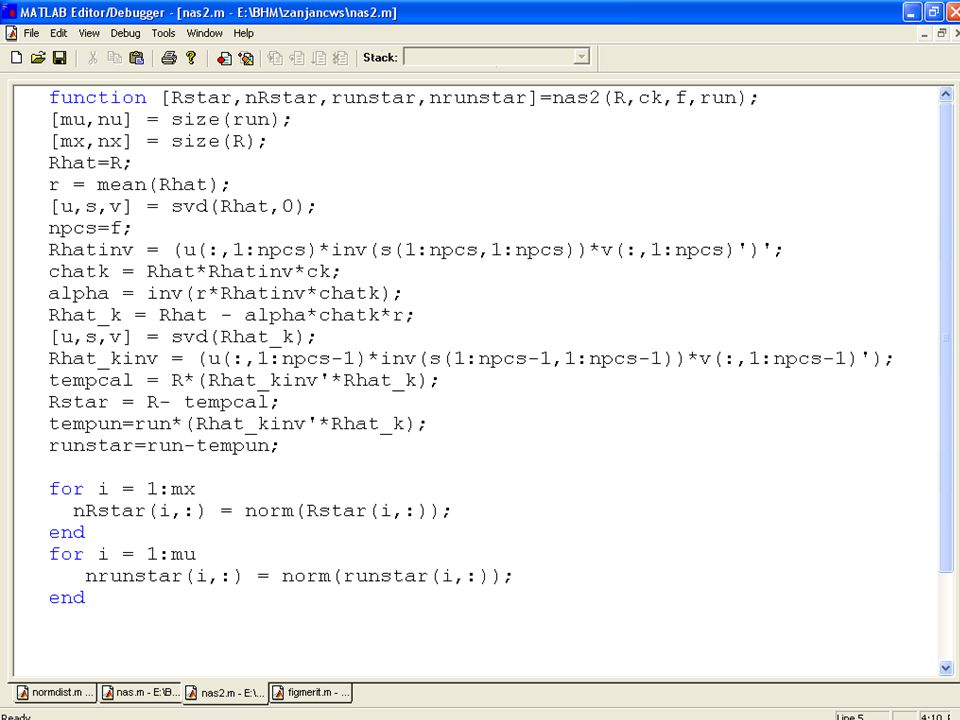Open the Window menu
The height and width of the screenshot is (720, 960).
(204, 33)
